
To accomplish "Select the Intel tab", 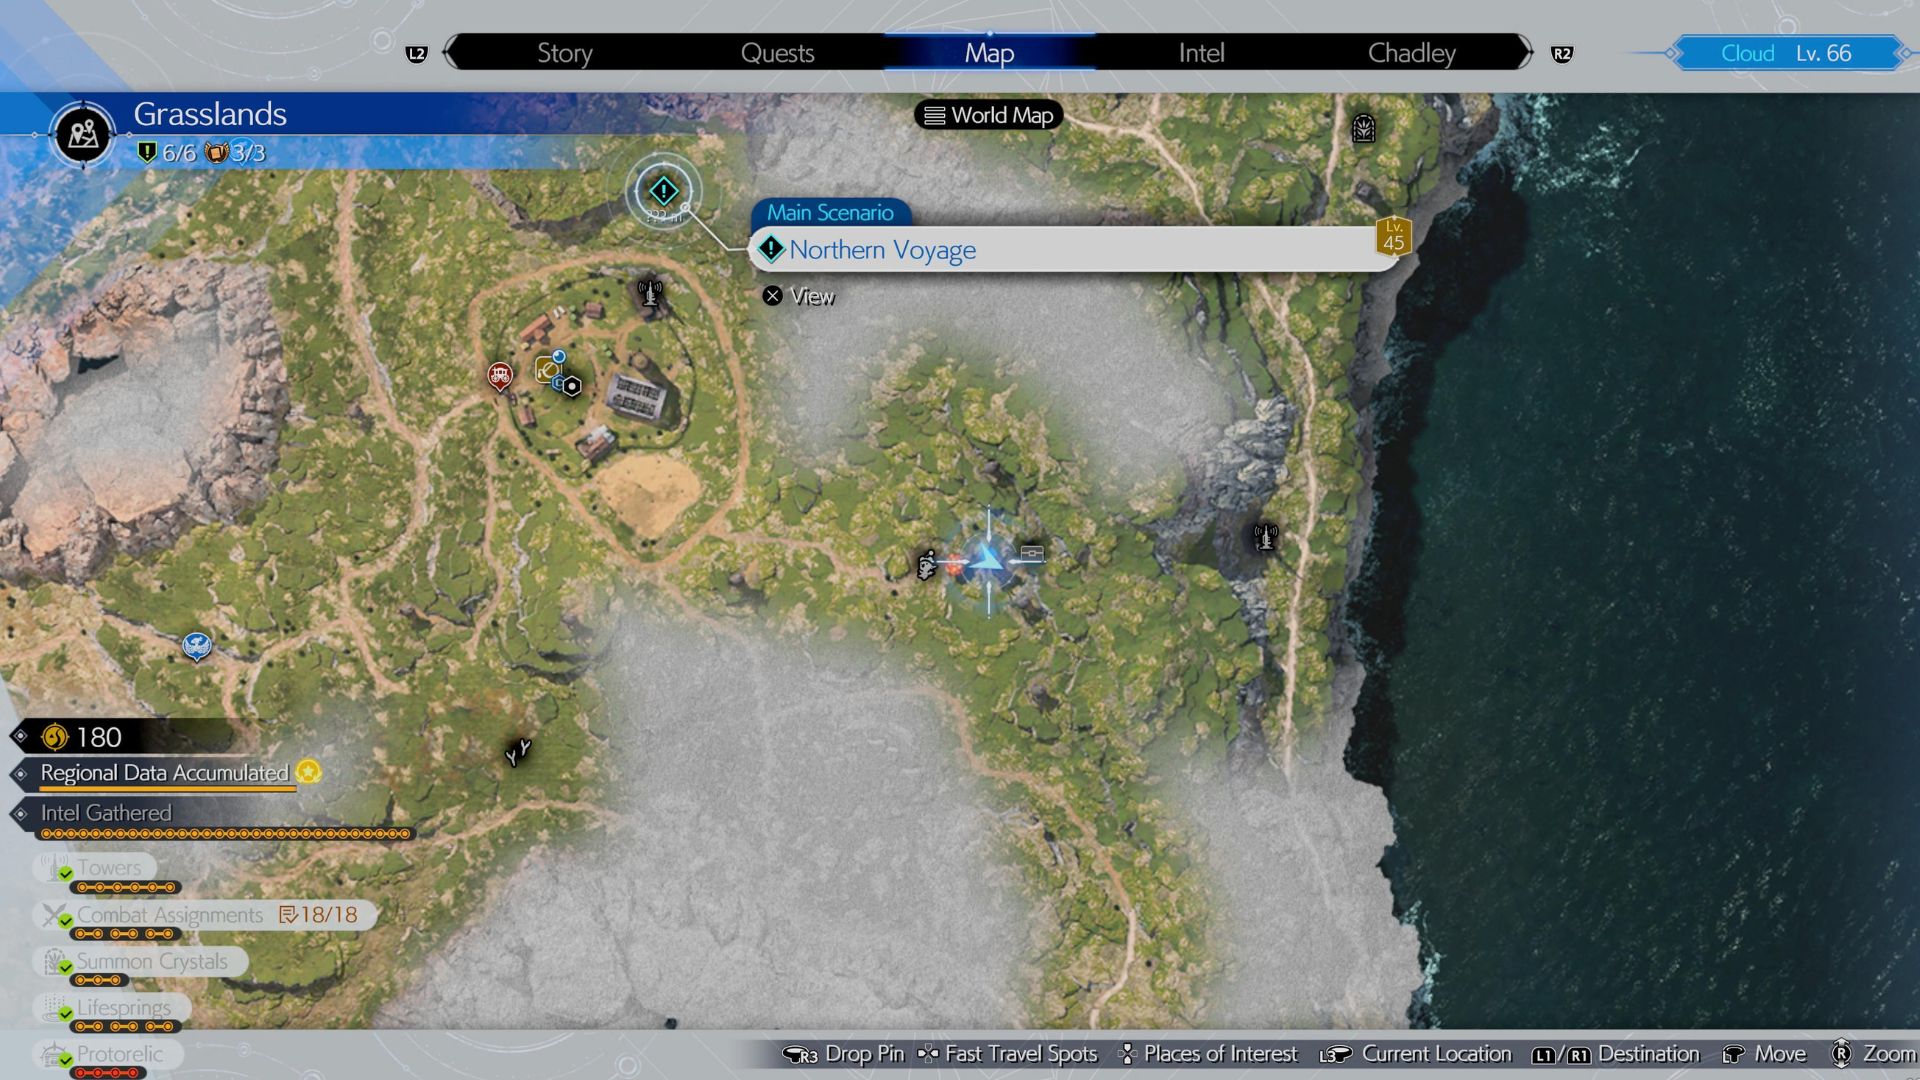I will click(1200, 53).
